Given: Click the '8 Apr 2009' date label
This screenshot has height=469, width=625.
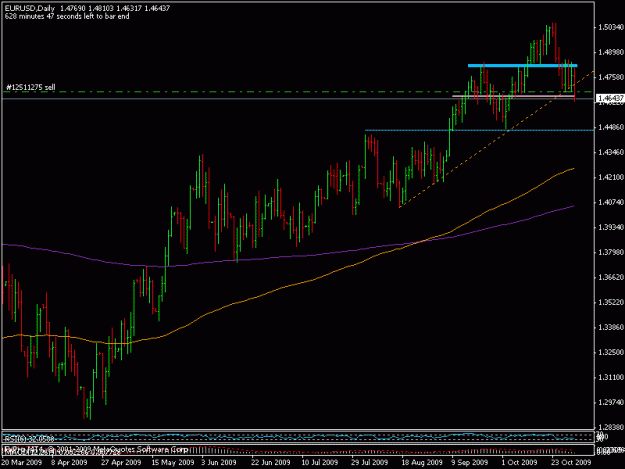Looking at the screenshot, I should coord(69,462).
